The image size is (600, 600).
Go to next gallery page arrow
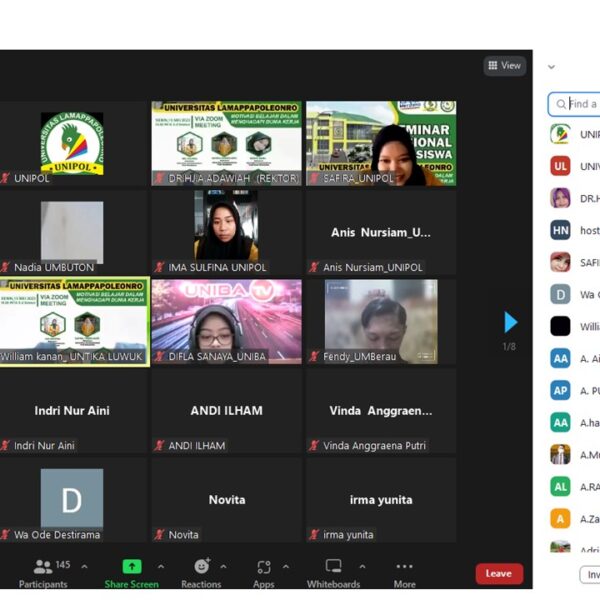coord(511,322)
